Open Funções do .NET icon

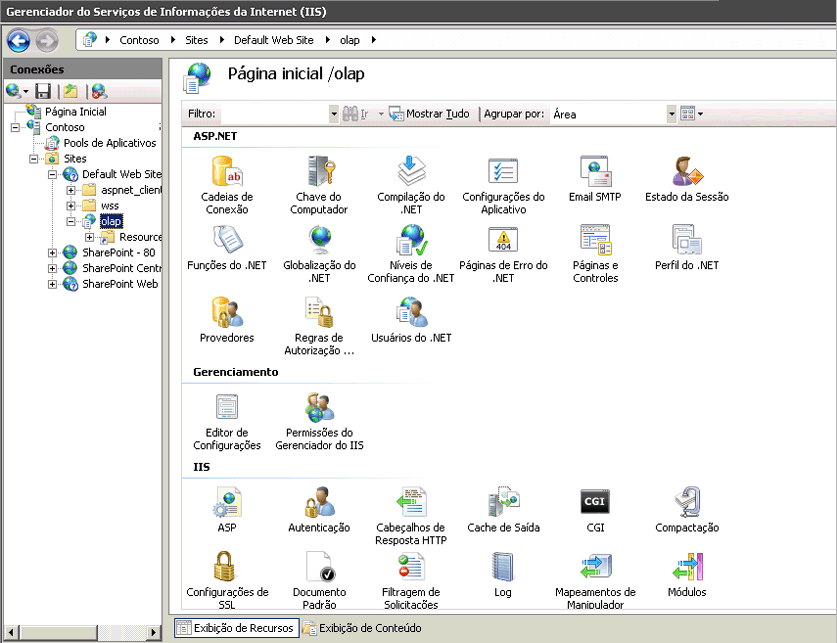[x=227, y=247]
